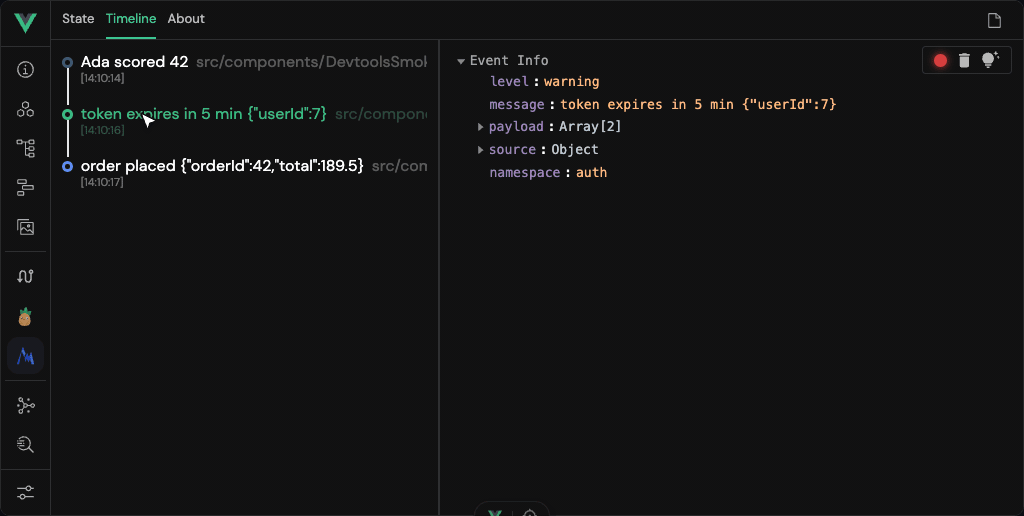Open the Pinia pineapple icon
1024x516 pixels.
[x=25, y=317]
